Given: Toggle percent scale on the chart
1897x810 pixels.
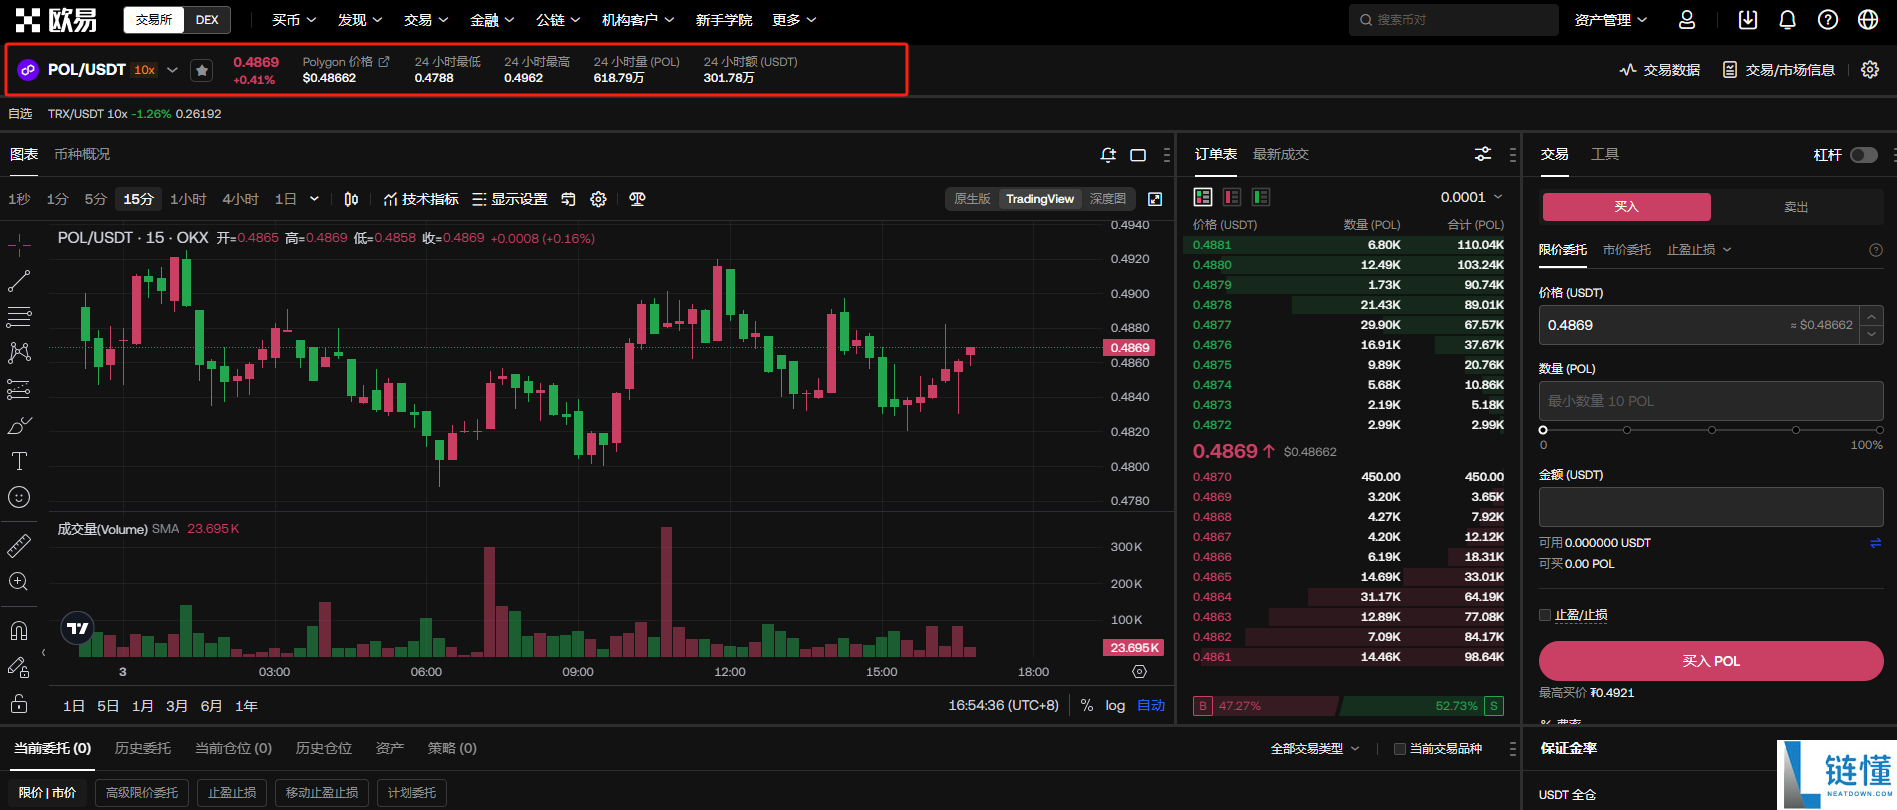Looking at the screenshot, I should pos(1087,706).
